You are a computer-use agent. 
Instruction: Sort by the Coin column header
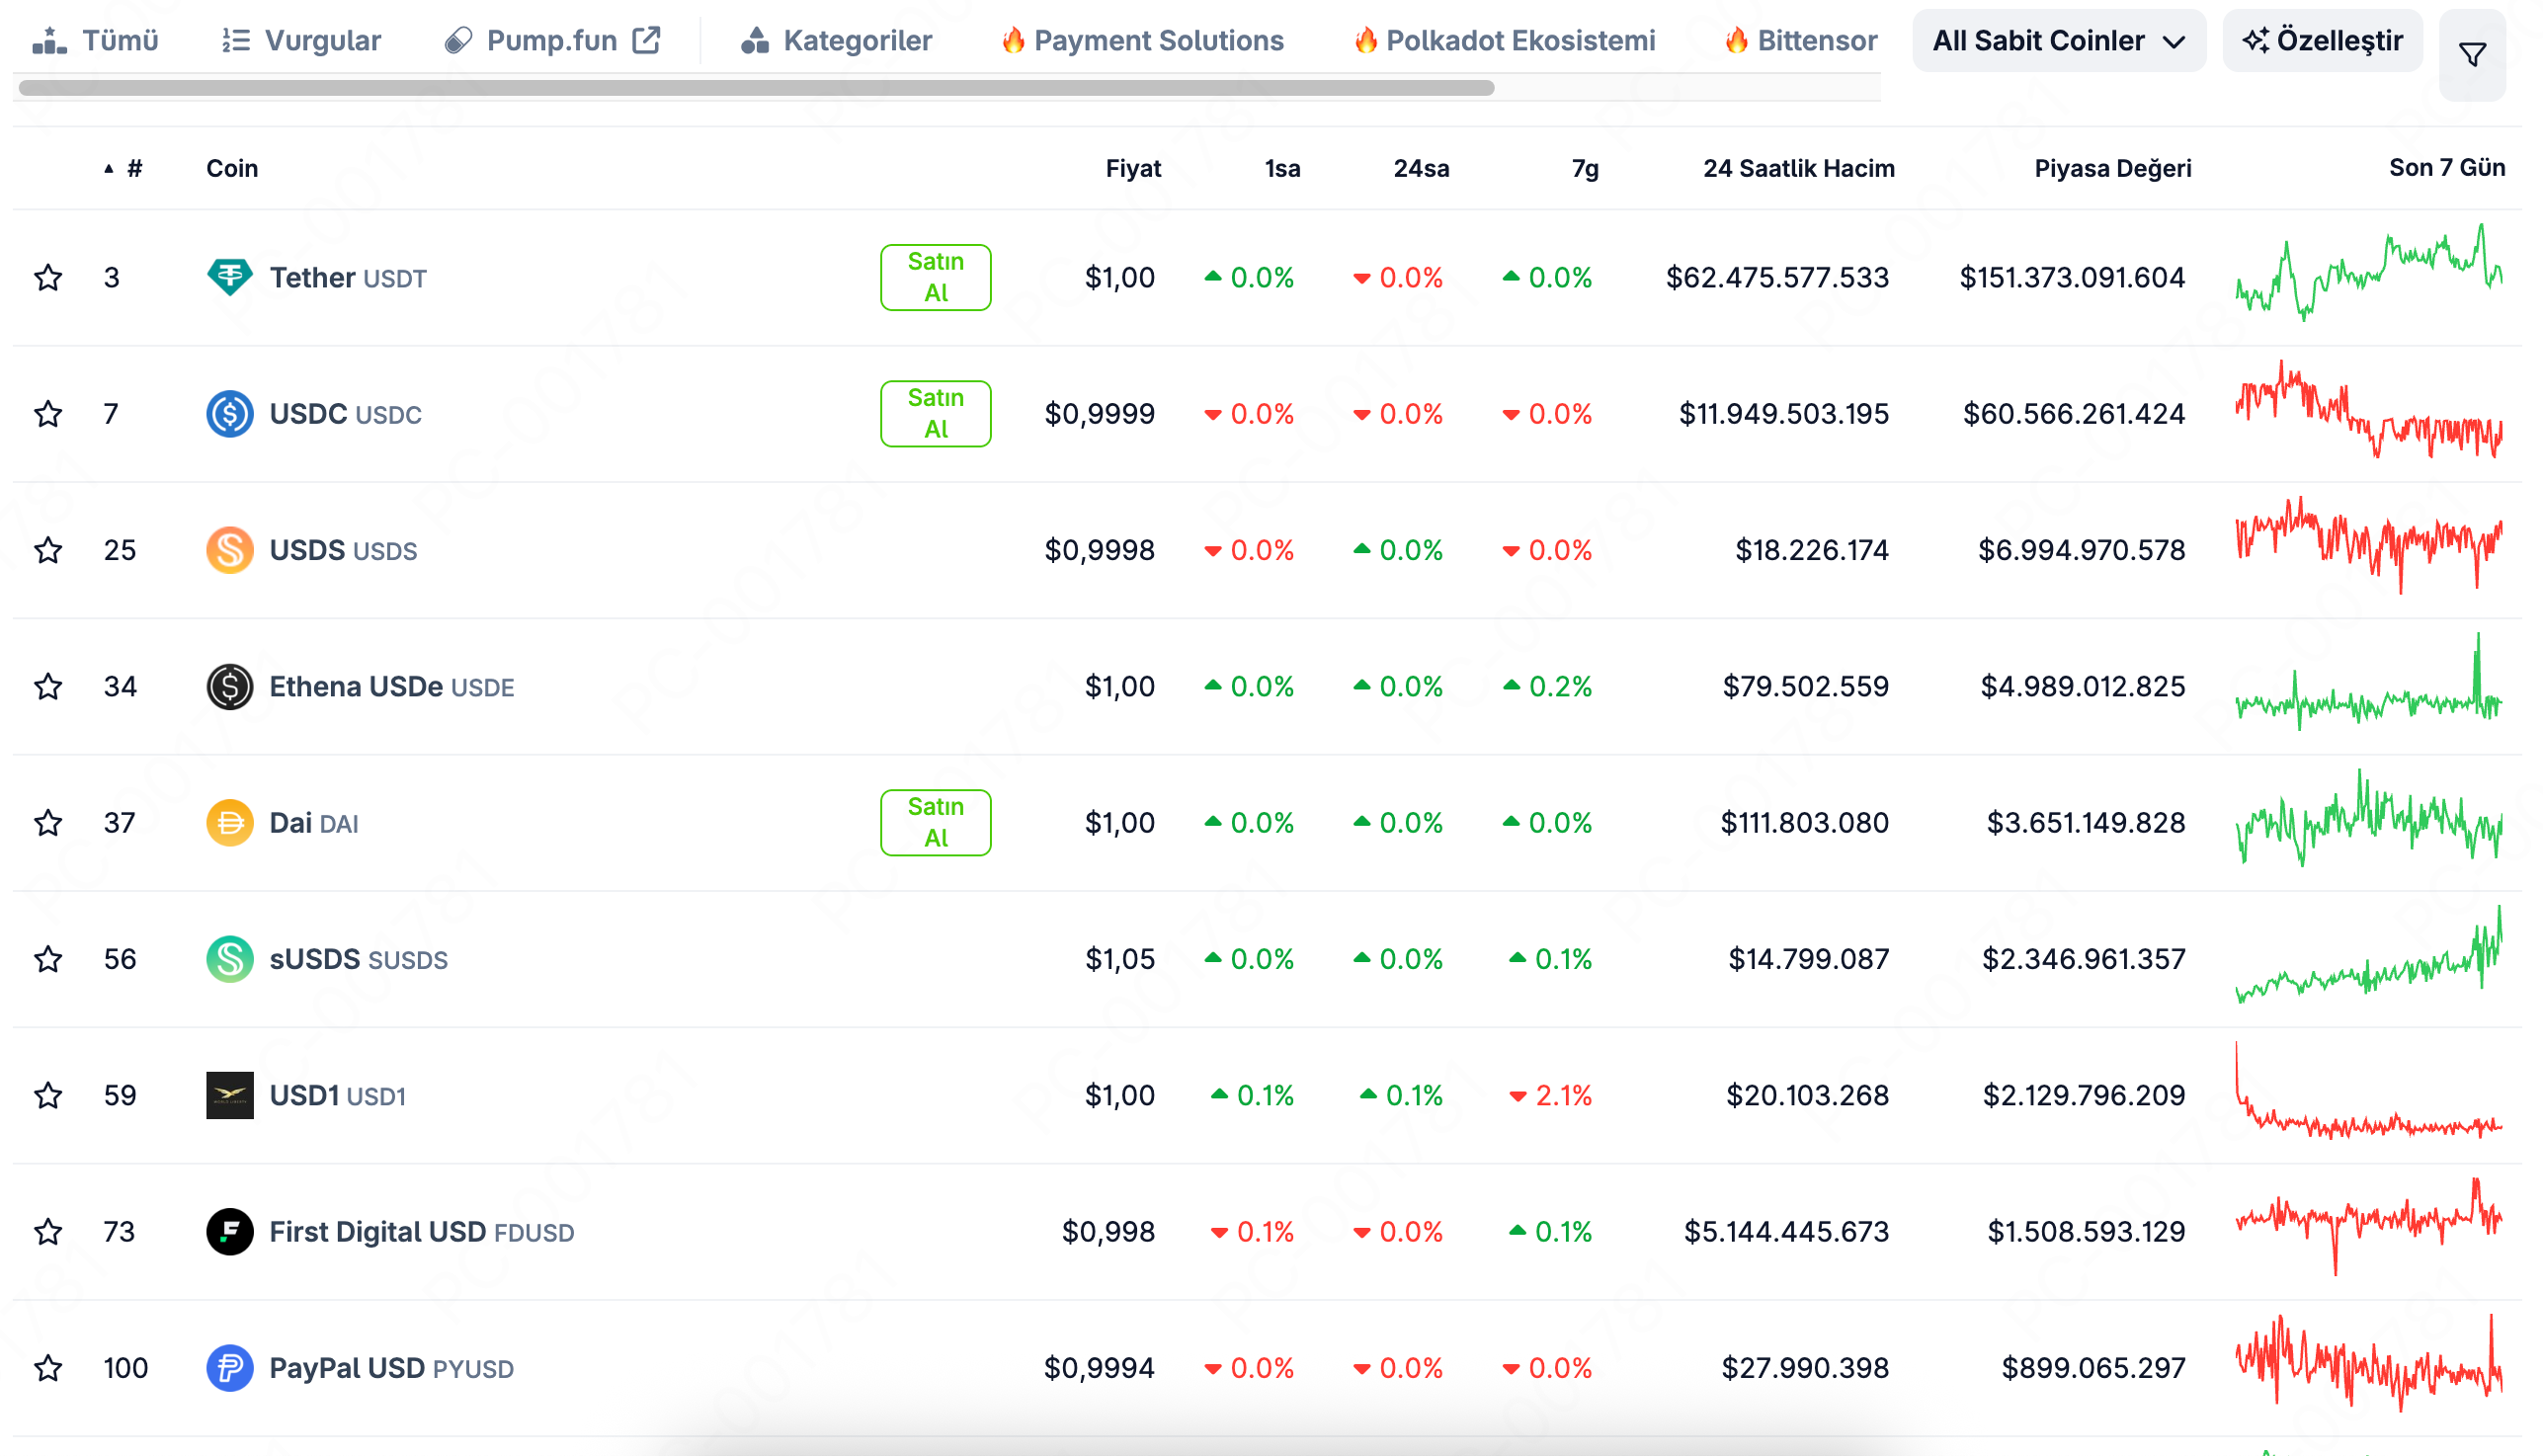(x=232, y=168)
